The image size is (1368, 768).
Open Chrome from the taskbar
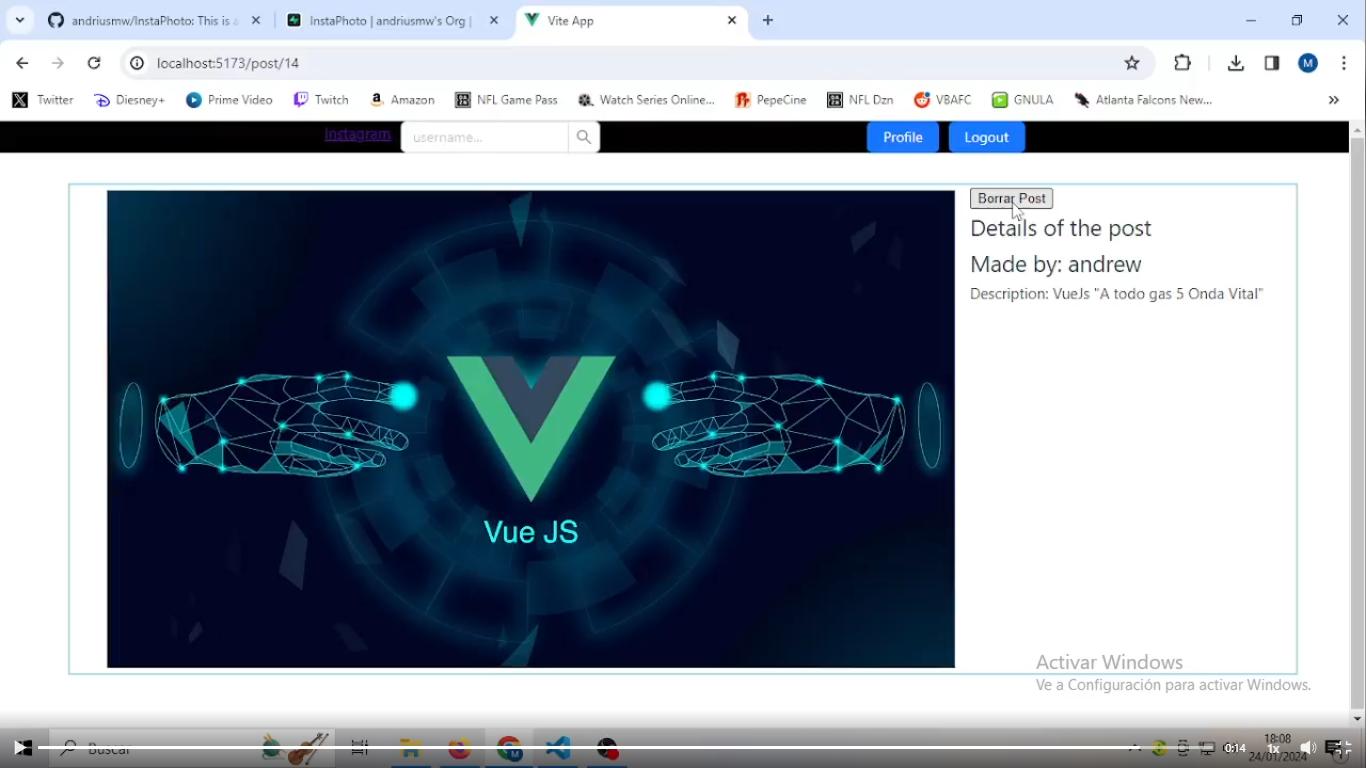tap(510, 748)
